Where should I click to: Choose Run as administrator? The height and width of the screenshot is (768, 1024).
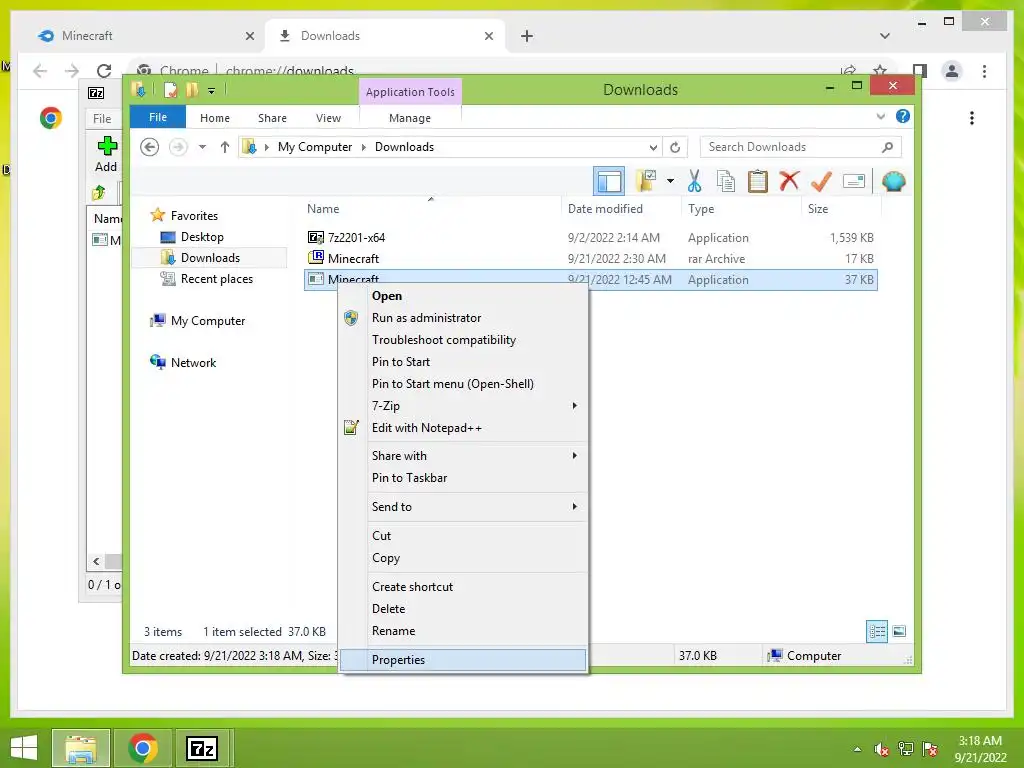[x=463, y=318]
